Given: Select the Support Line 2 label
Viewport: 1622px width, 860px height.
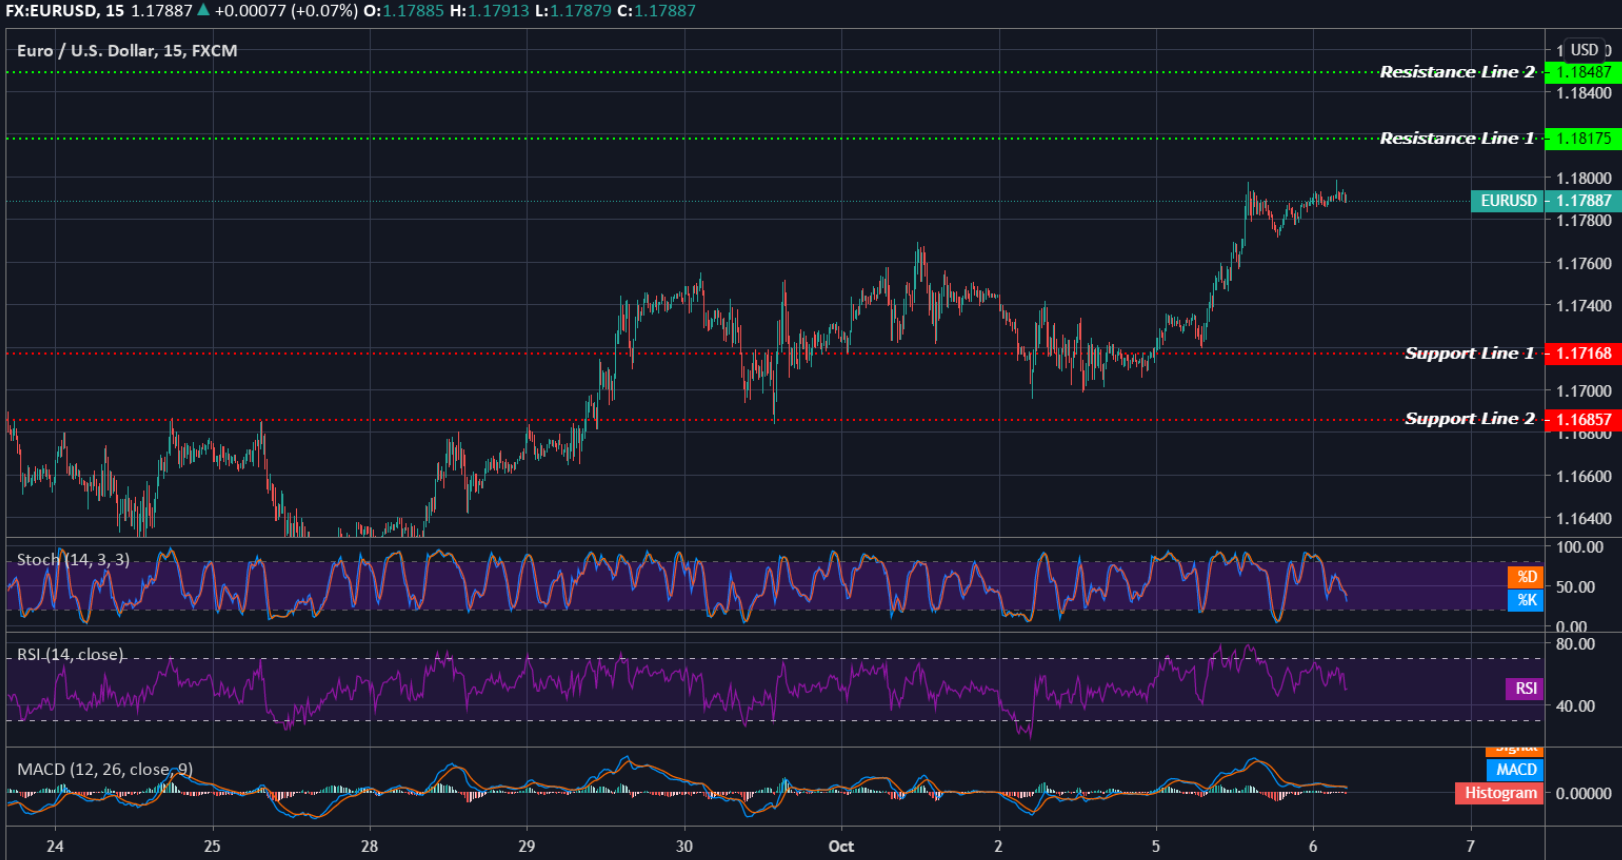Looking at the screenshot, I should pyautogui.click(x=1469, y=419).
